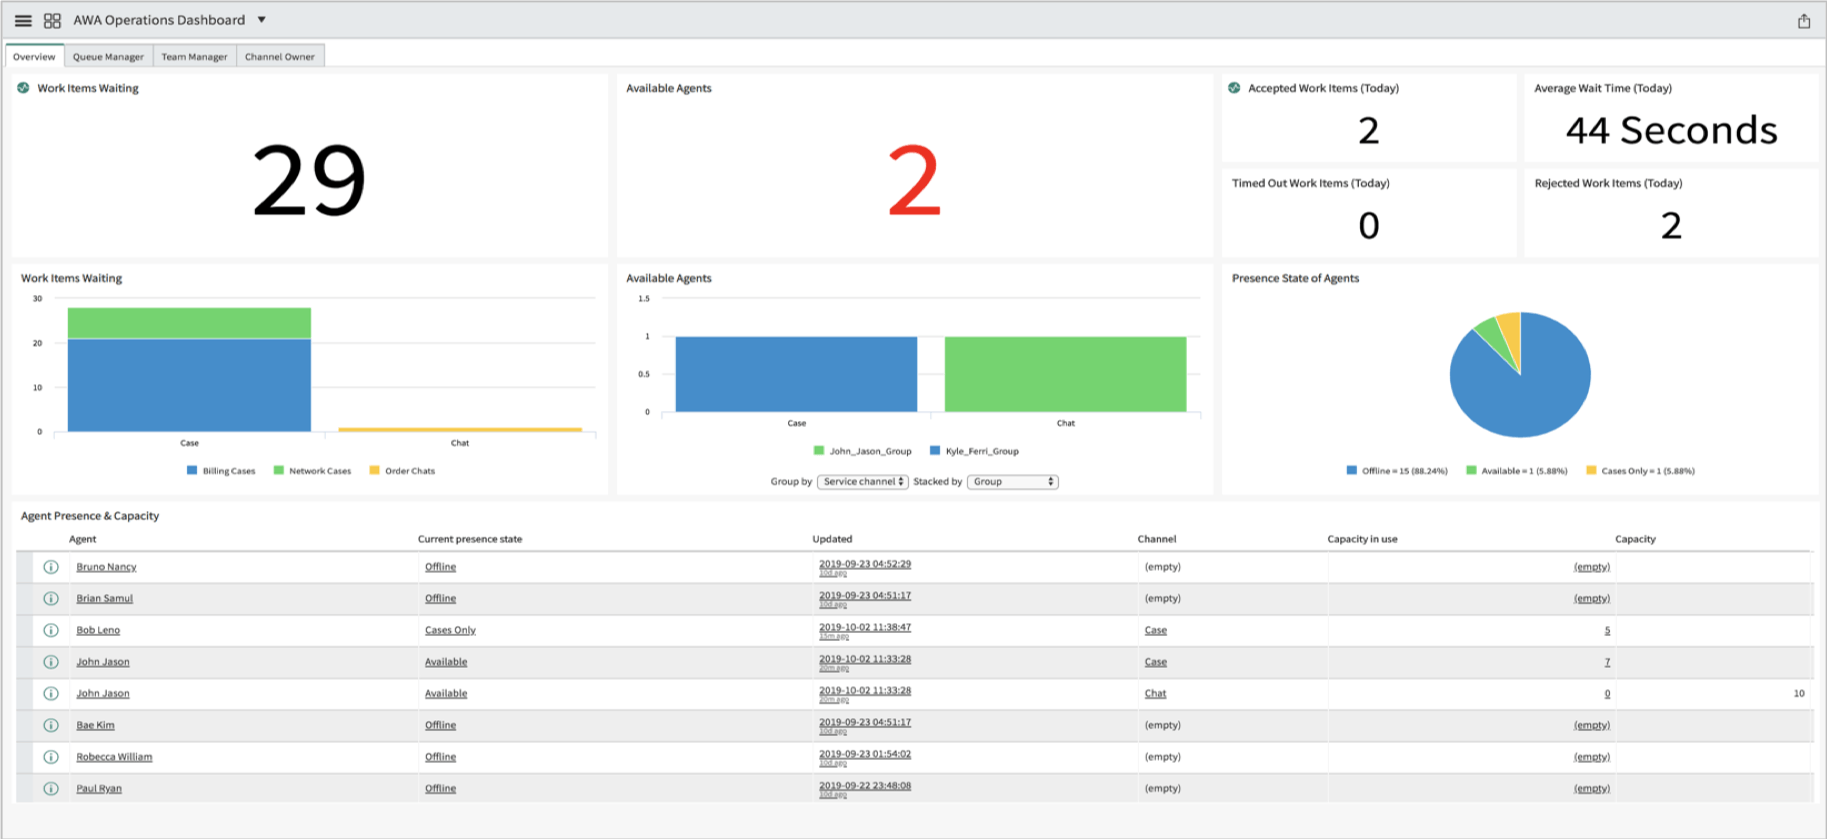Open the Bob Leno agent link
This screenshot has width=1827, height=839.
[98, 630]
